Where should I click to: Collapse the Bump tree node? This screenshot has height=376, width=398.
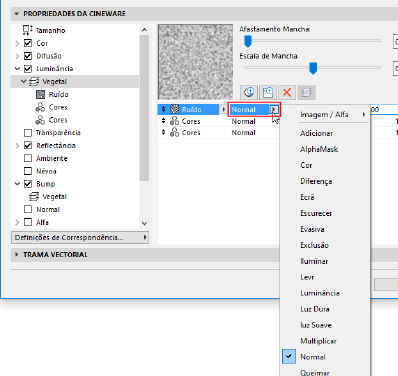(x=17, y=184)
